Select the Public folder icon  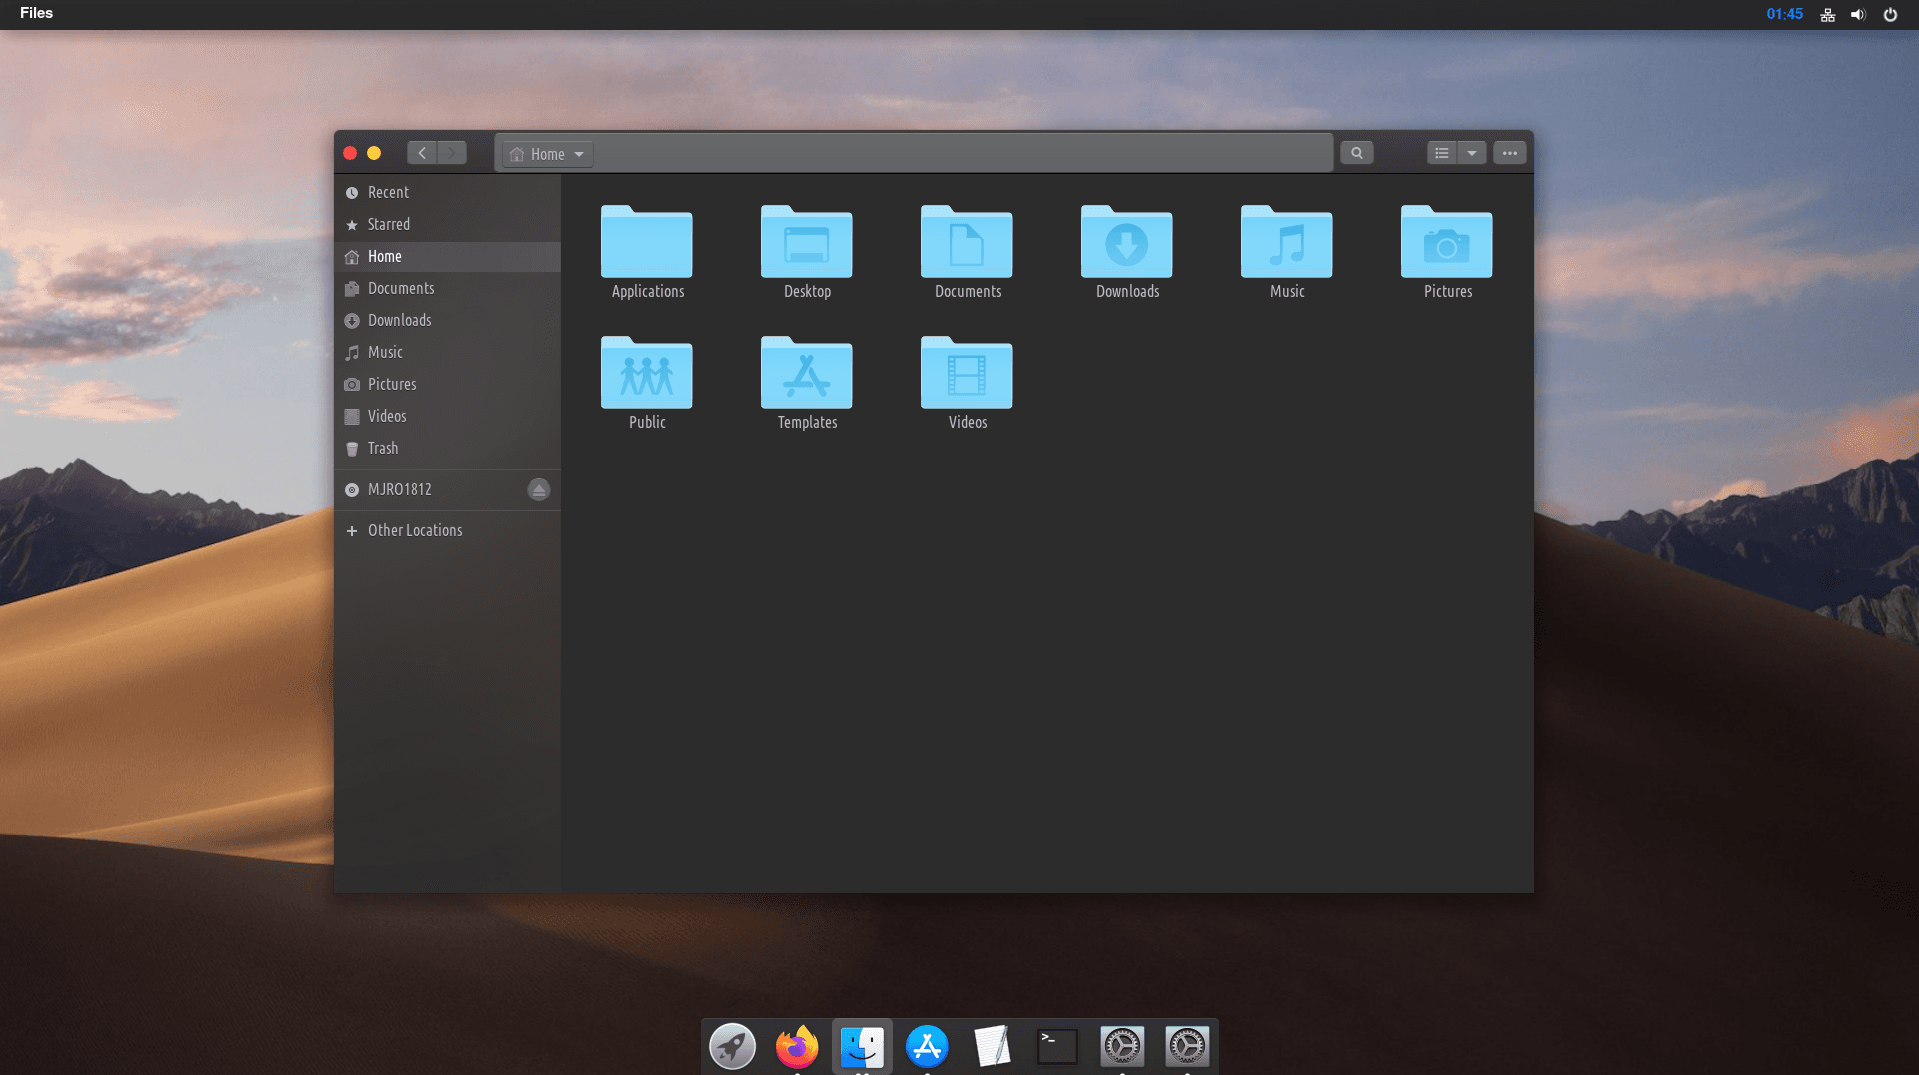tap(646, 374)
